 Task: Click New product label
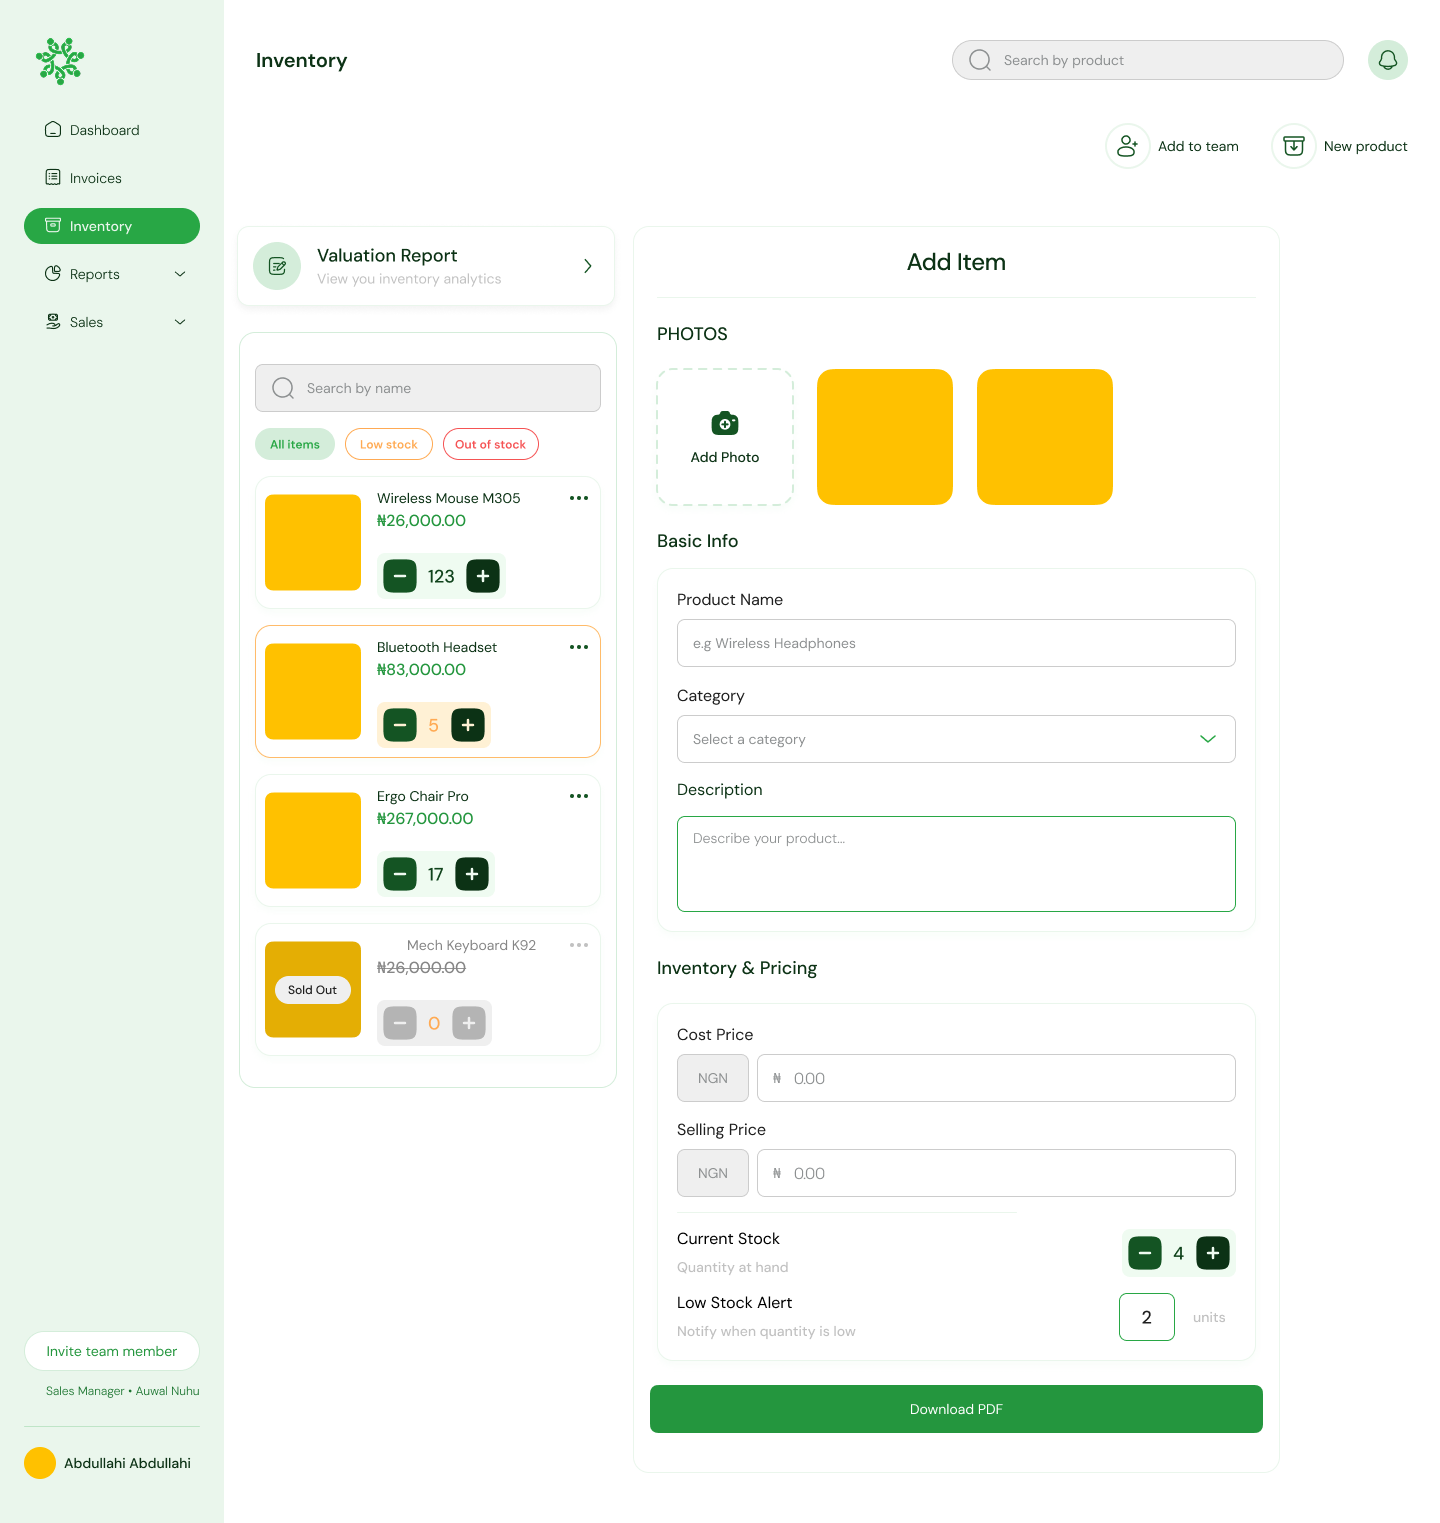[1365, 146]
